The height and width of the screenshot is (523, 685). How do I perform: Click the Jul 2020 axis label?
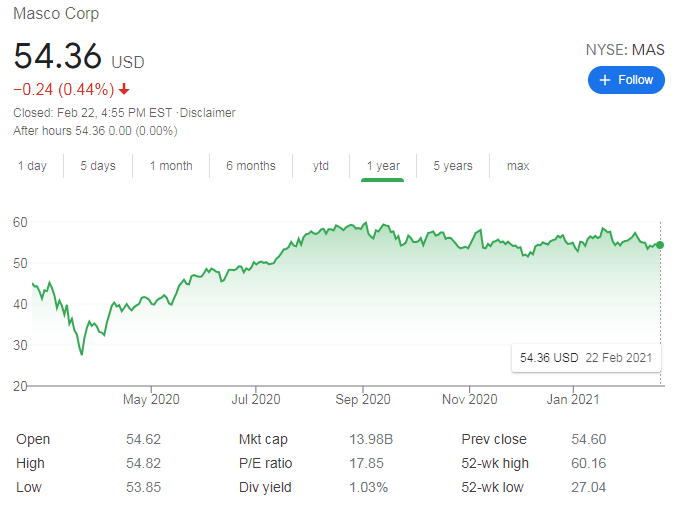pyautogui.click(x=256, y=399)
